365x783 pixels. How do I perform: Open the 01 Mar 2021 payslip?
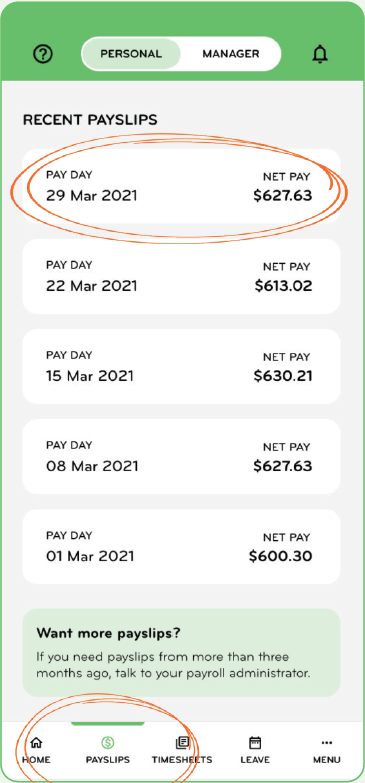pyautogui.click(x=181, y=546)
